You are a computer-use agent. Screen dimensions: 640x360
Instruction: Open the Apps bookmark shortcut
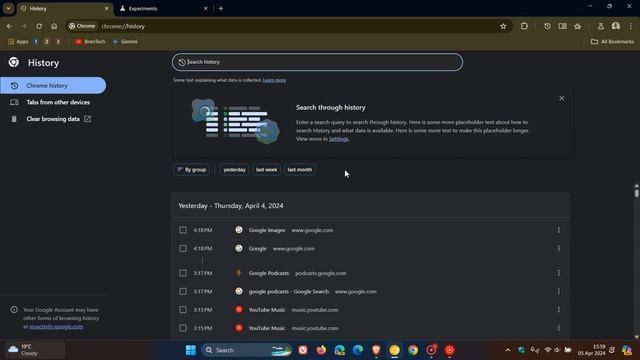tap(18, 42)
